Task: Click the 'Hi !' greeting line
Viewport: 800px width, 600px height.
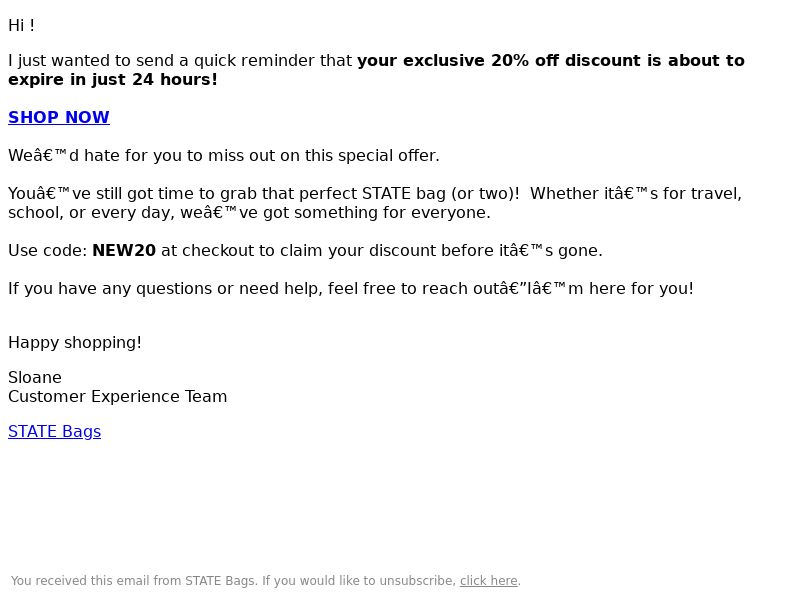Action: point(21,26)
